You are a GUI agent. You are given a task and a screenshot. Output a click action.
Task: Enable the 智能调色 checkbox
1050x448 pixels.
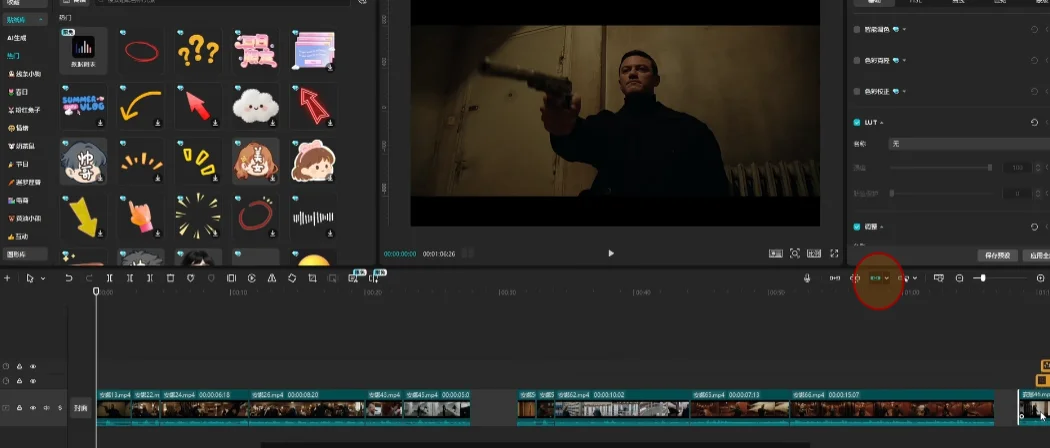[856, 29]
